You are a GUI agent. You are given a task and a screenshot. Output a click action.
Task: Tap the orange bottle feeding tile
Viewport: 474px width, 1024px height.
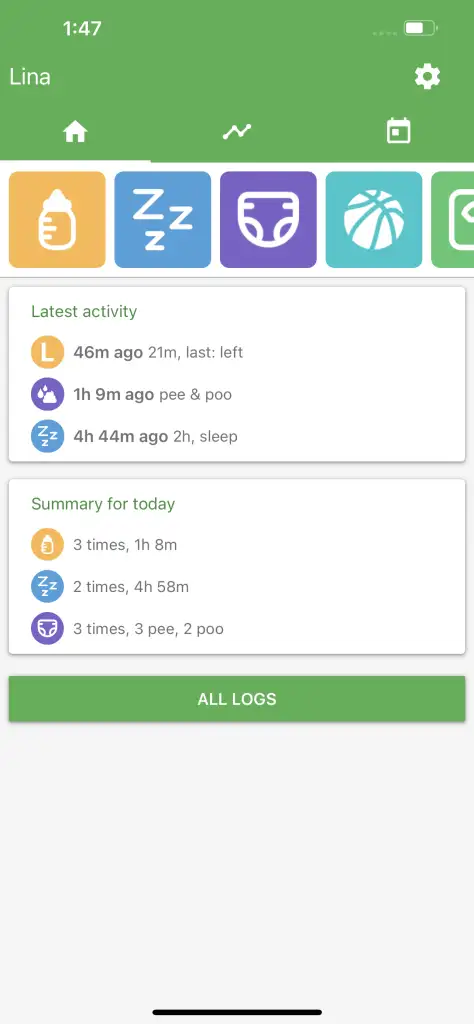click(57, 219)
